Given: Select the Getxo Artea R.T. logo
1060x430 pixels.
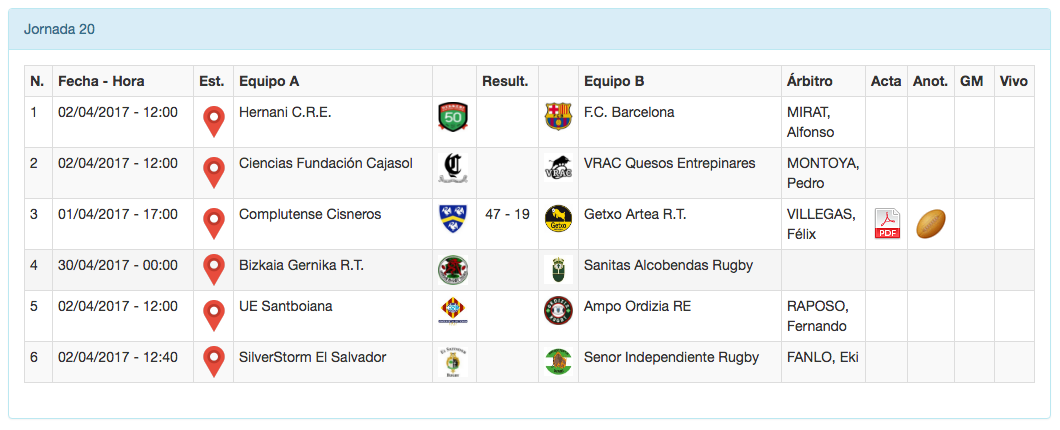Looking at the screenshot, I should pos(557,218).
